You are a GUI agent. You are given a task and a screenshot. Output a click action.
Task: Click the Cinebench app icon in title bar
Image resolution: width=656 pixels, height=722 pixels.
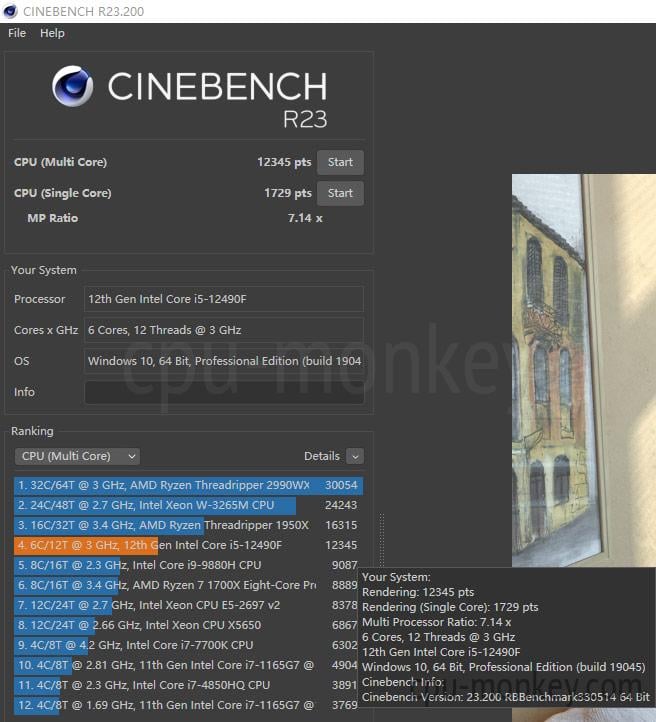10,11
